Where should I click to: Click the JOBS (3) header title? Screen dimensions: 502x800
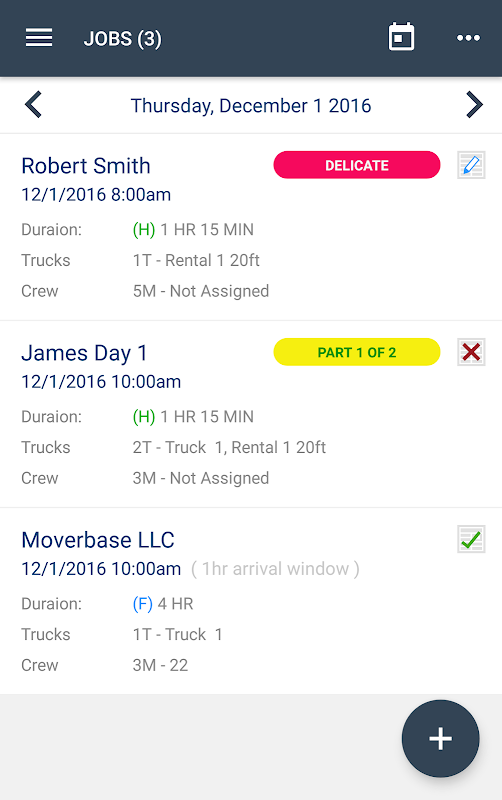pyautogui.click(x=122, y=39)
